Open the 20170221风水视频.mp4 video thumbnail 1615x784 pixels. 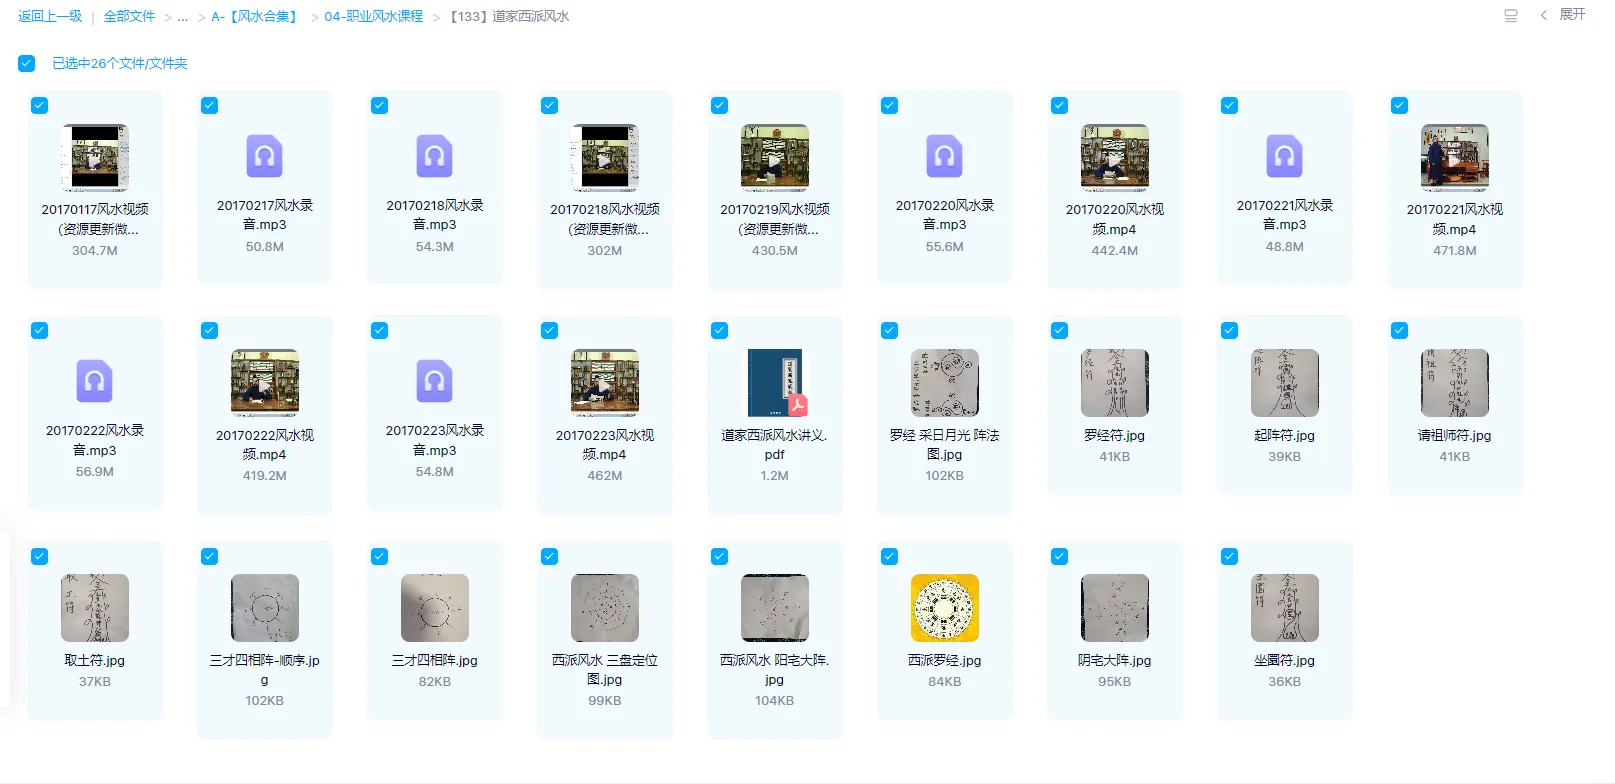[1454, 157]
